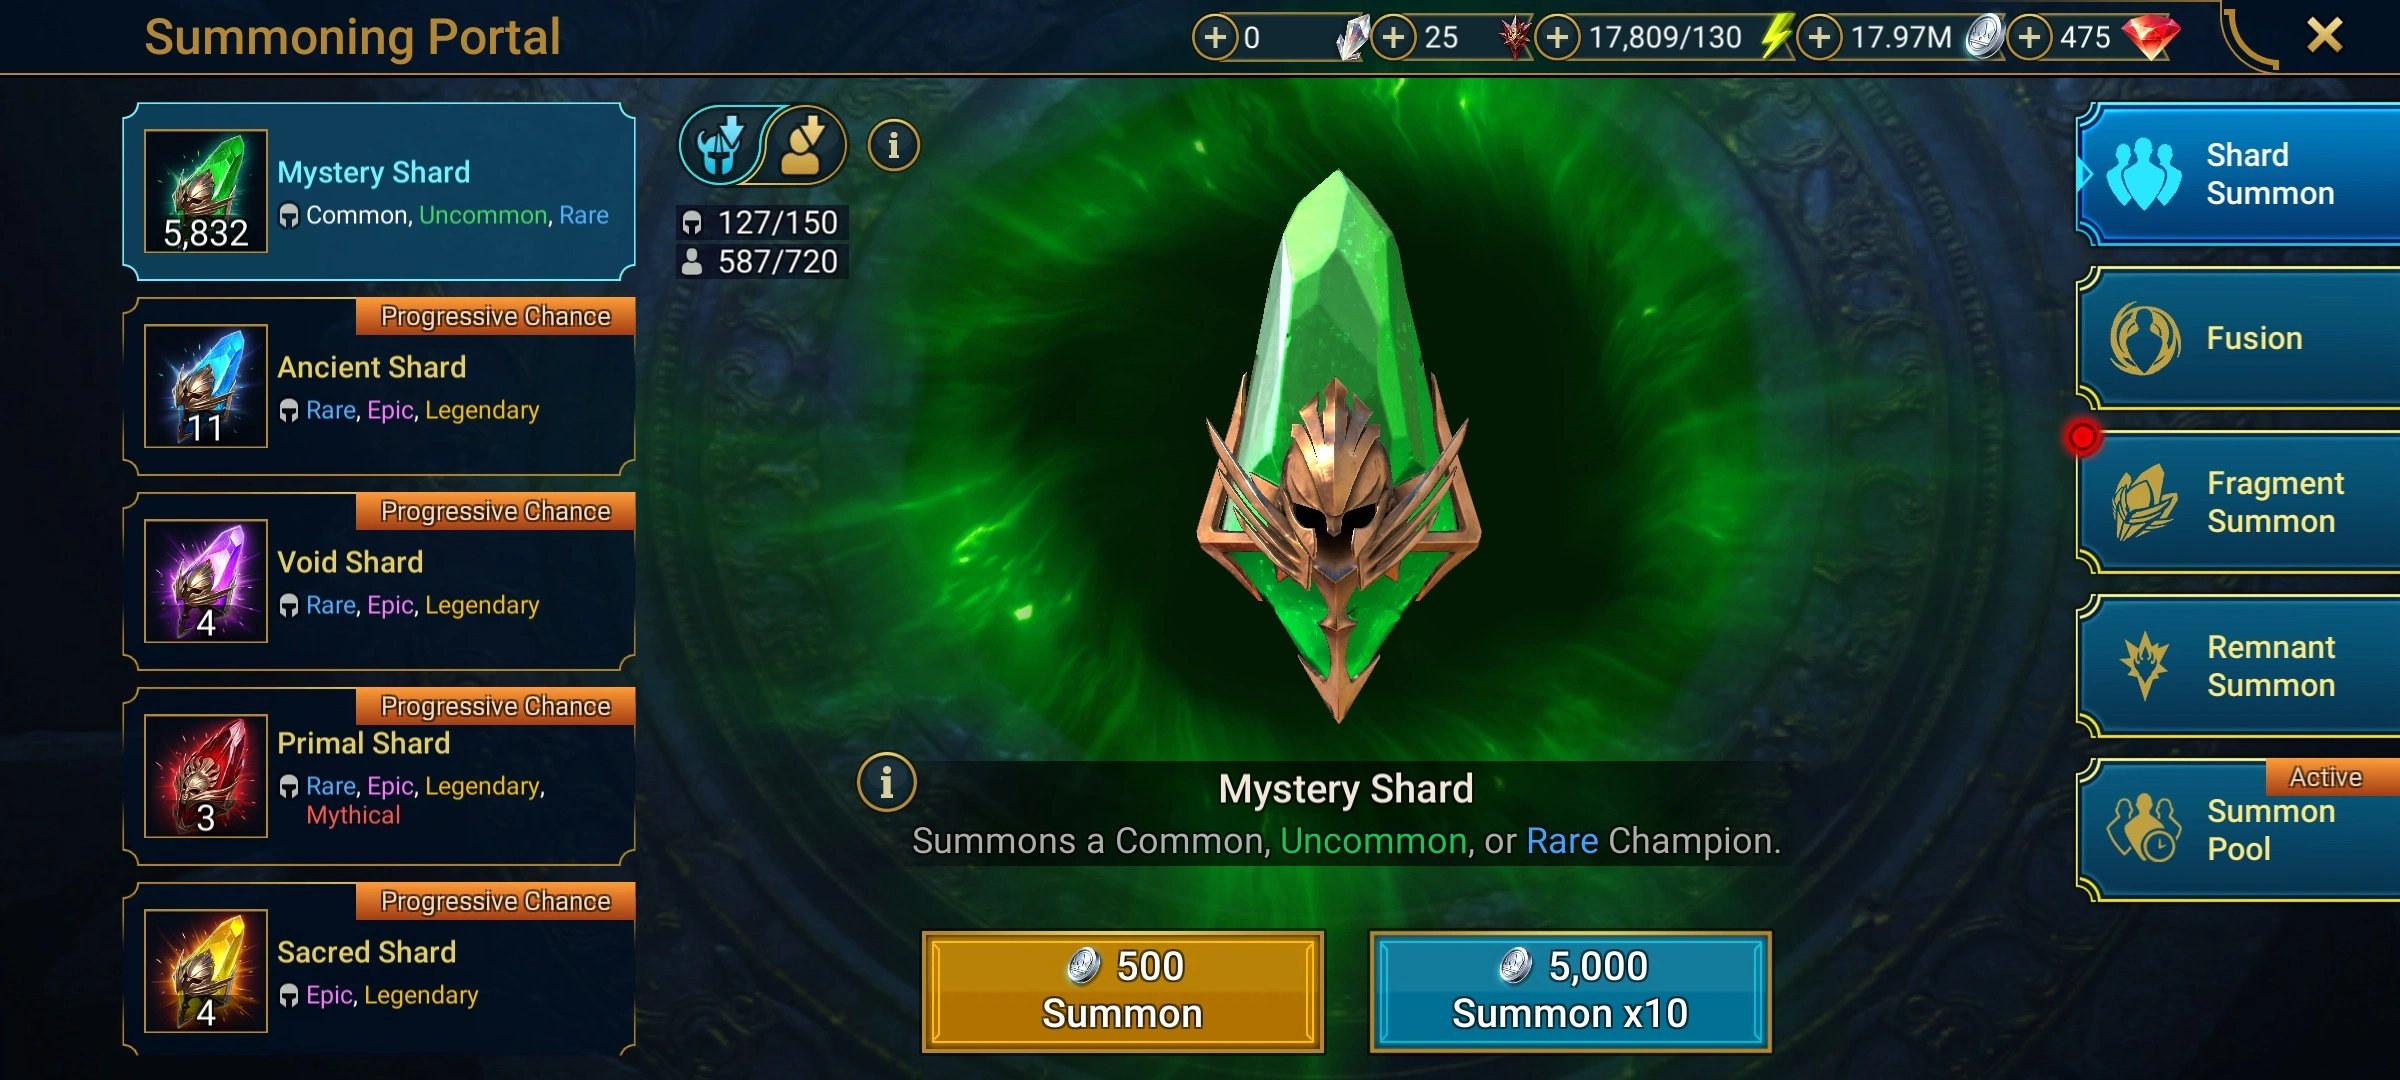Select the Mystery Shard entry in list
The image size is (2400, 1080).
point(379,191)
